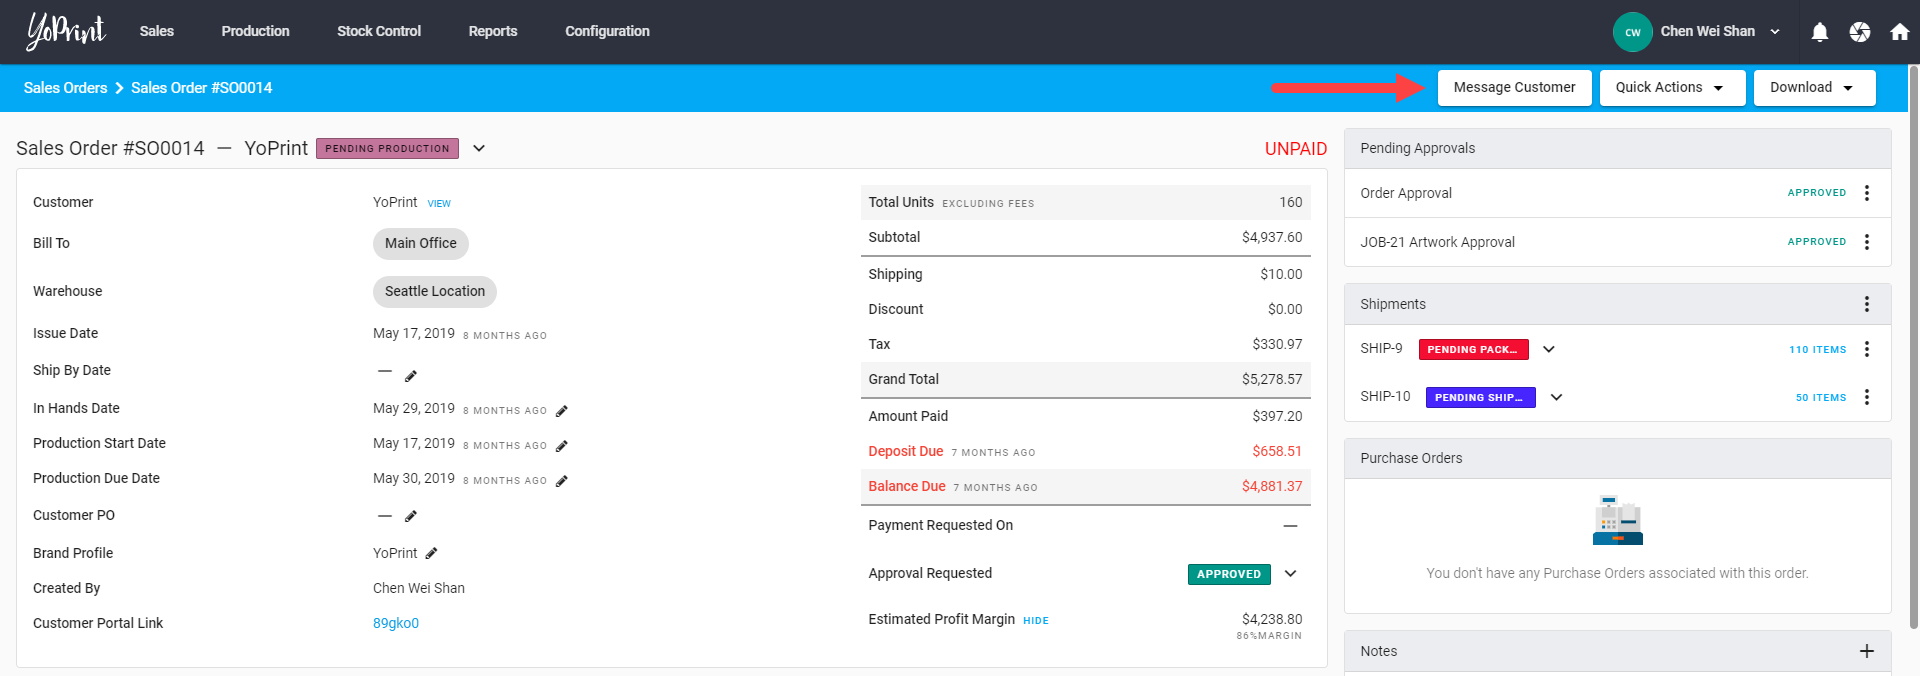Click the Purchase Orders empty-state illustration

coord(1618,520)
